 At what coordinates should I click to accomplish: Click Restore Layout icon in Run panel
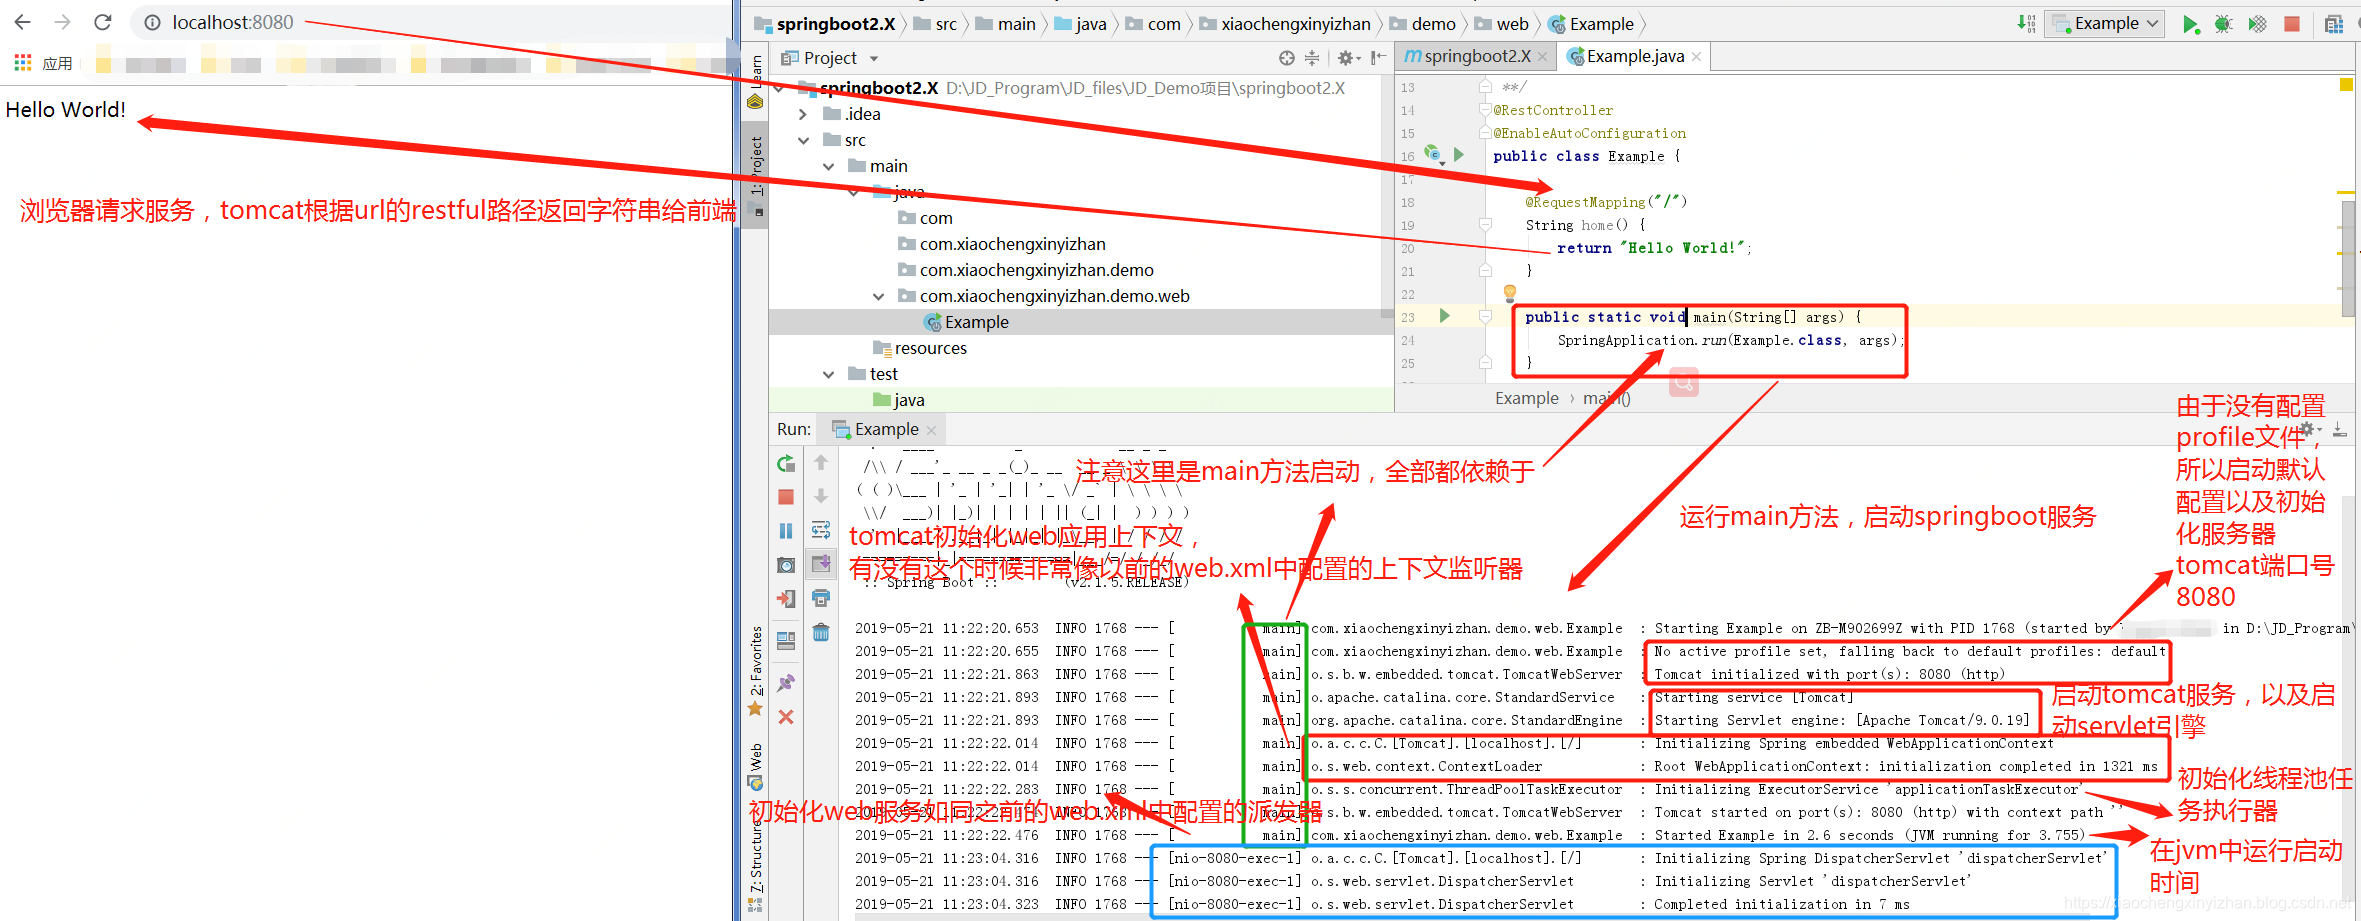786,641
